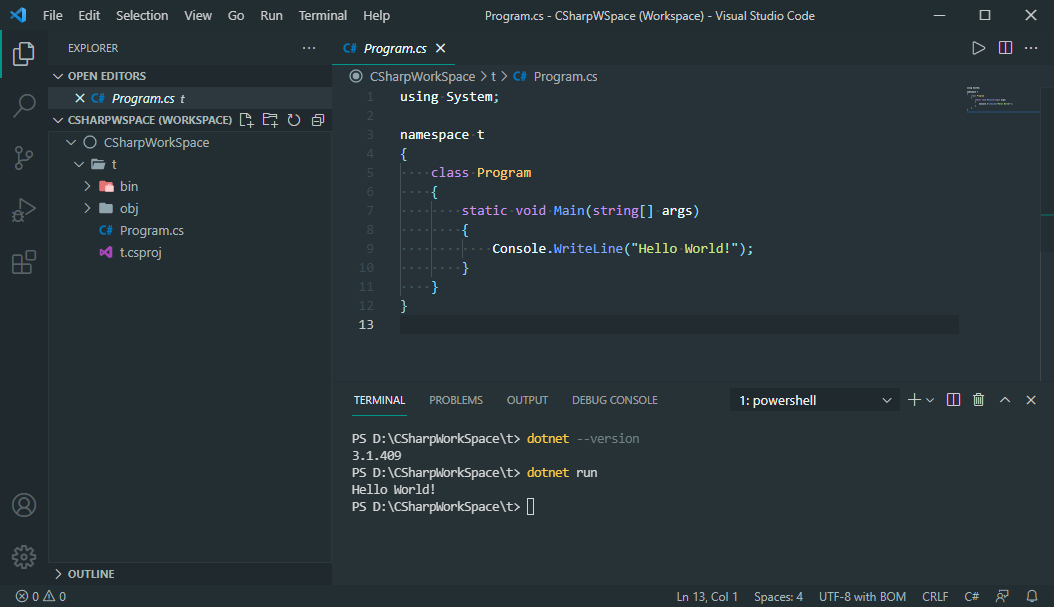Click Ln 13, Col 1 to go to line

[707, 596]
